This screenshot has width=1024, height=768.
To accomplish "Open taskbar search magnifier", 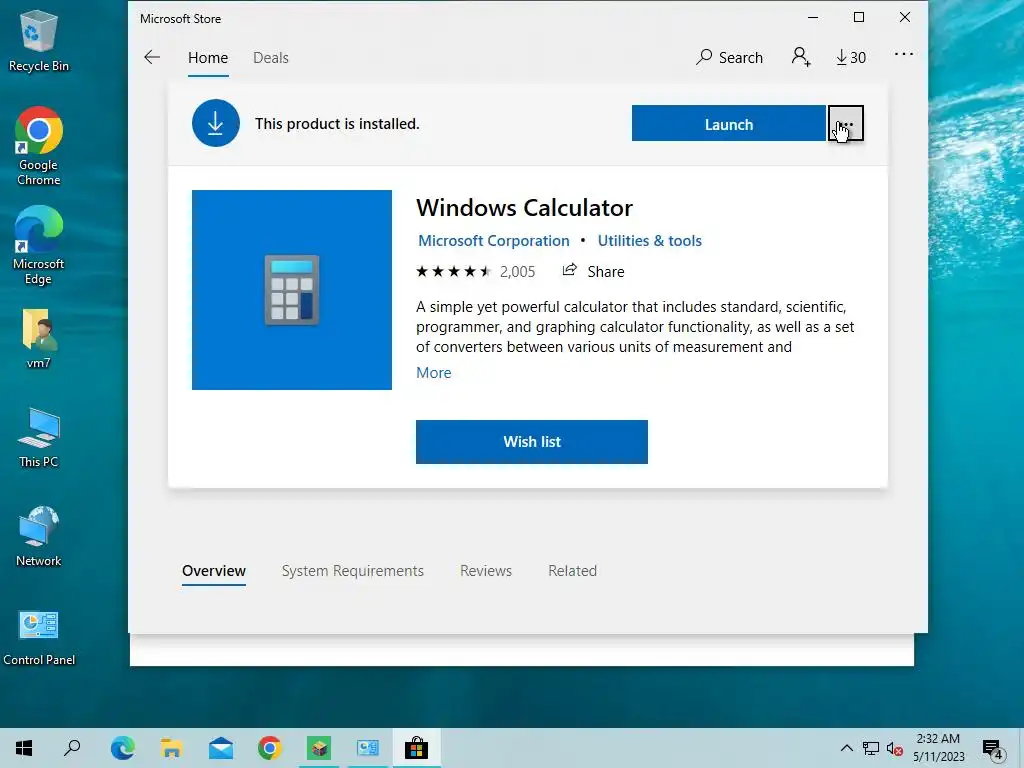I will (72, 748).
